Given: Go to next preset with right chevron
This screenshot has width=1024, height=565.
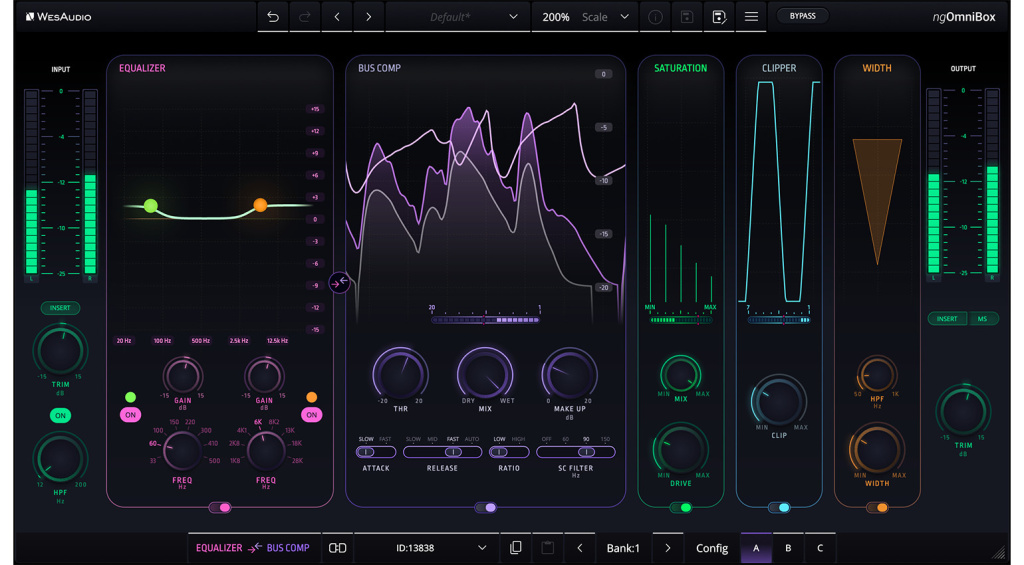Looking at the screenshot, I should point(368,17).
